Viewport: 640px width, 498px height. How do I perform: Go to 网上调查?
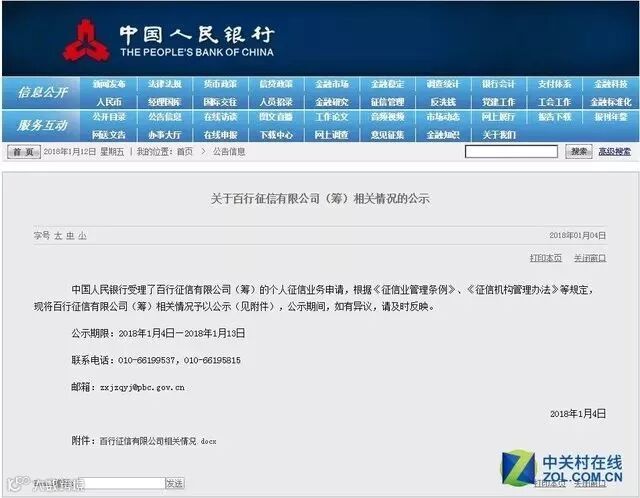[332, 135]
